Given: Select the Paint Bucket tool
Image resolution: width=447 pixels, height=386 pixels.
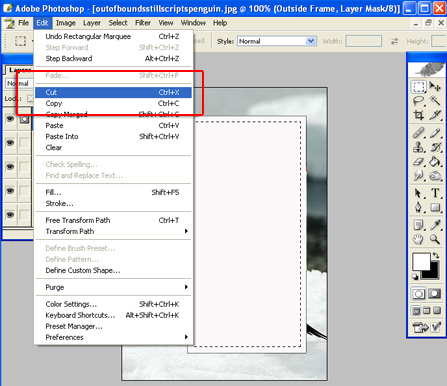Looking at the screenshot, I should tap(435, 161).
